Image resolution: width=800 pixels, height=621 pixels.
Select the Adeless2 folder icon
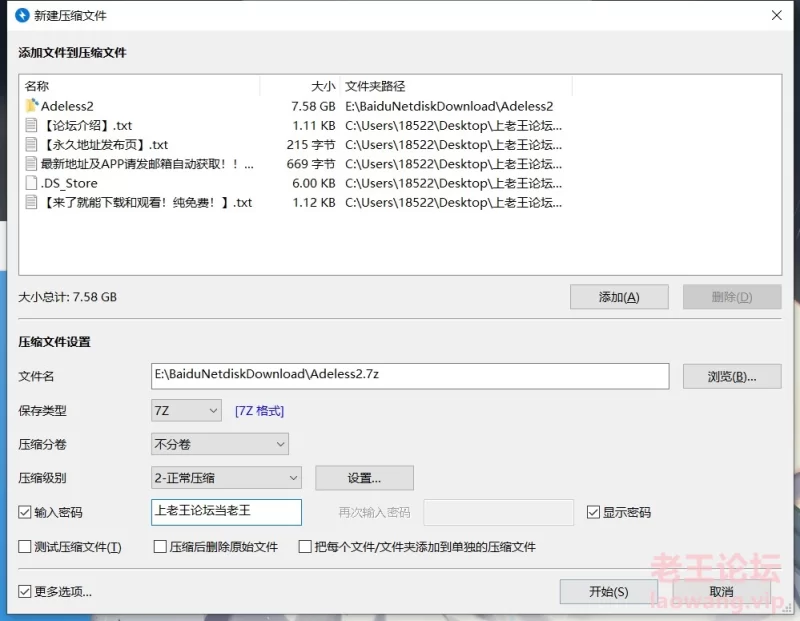32,106
